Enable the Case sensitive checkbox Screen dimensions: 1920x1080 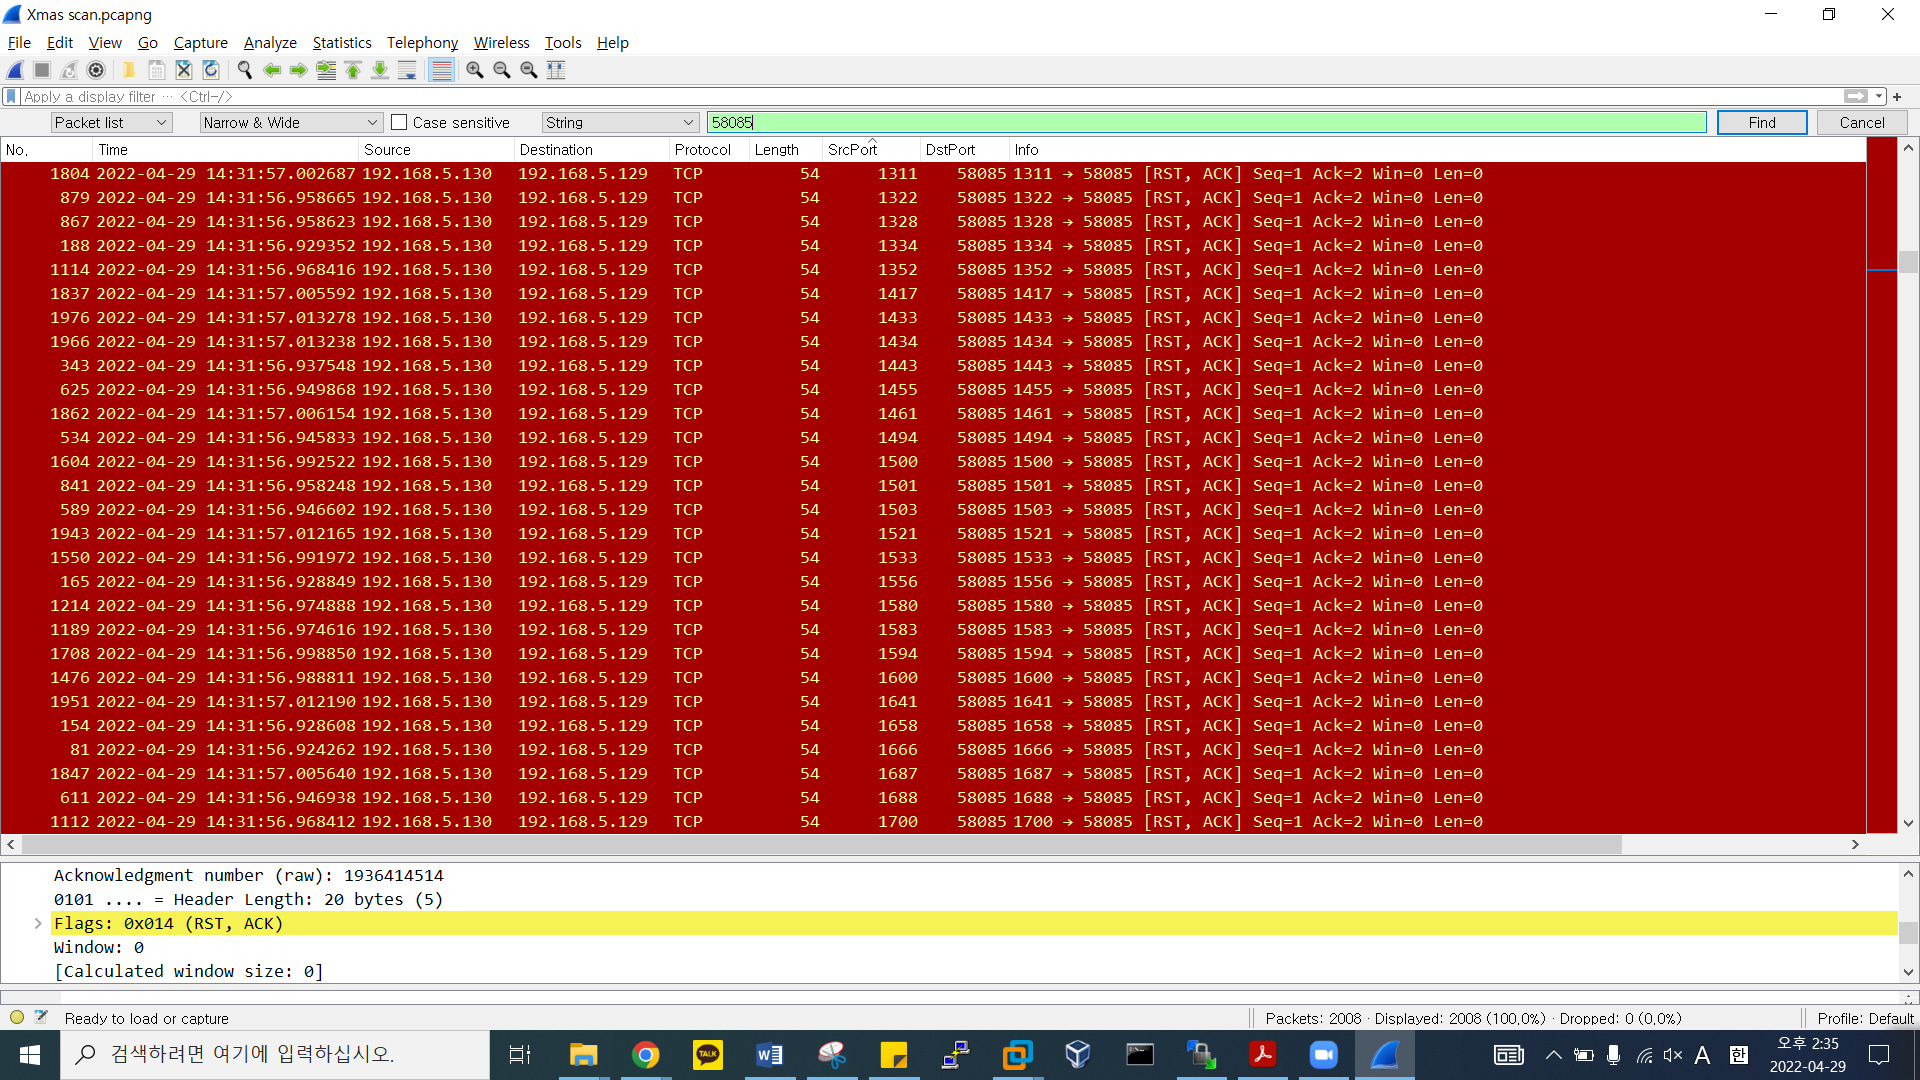[x=399, y=123]
